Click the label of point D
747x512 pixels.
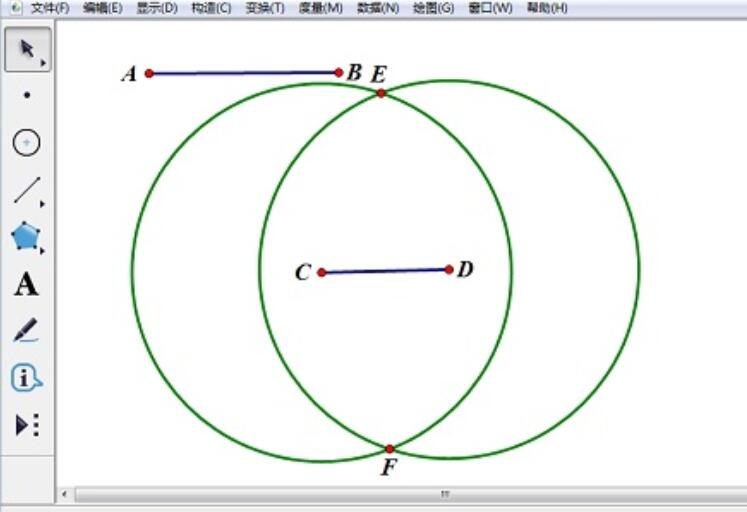tap(465, 270)
